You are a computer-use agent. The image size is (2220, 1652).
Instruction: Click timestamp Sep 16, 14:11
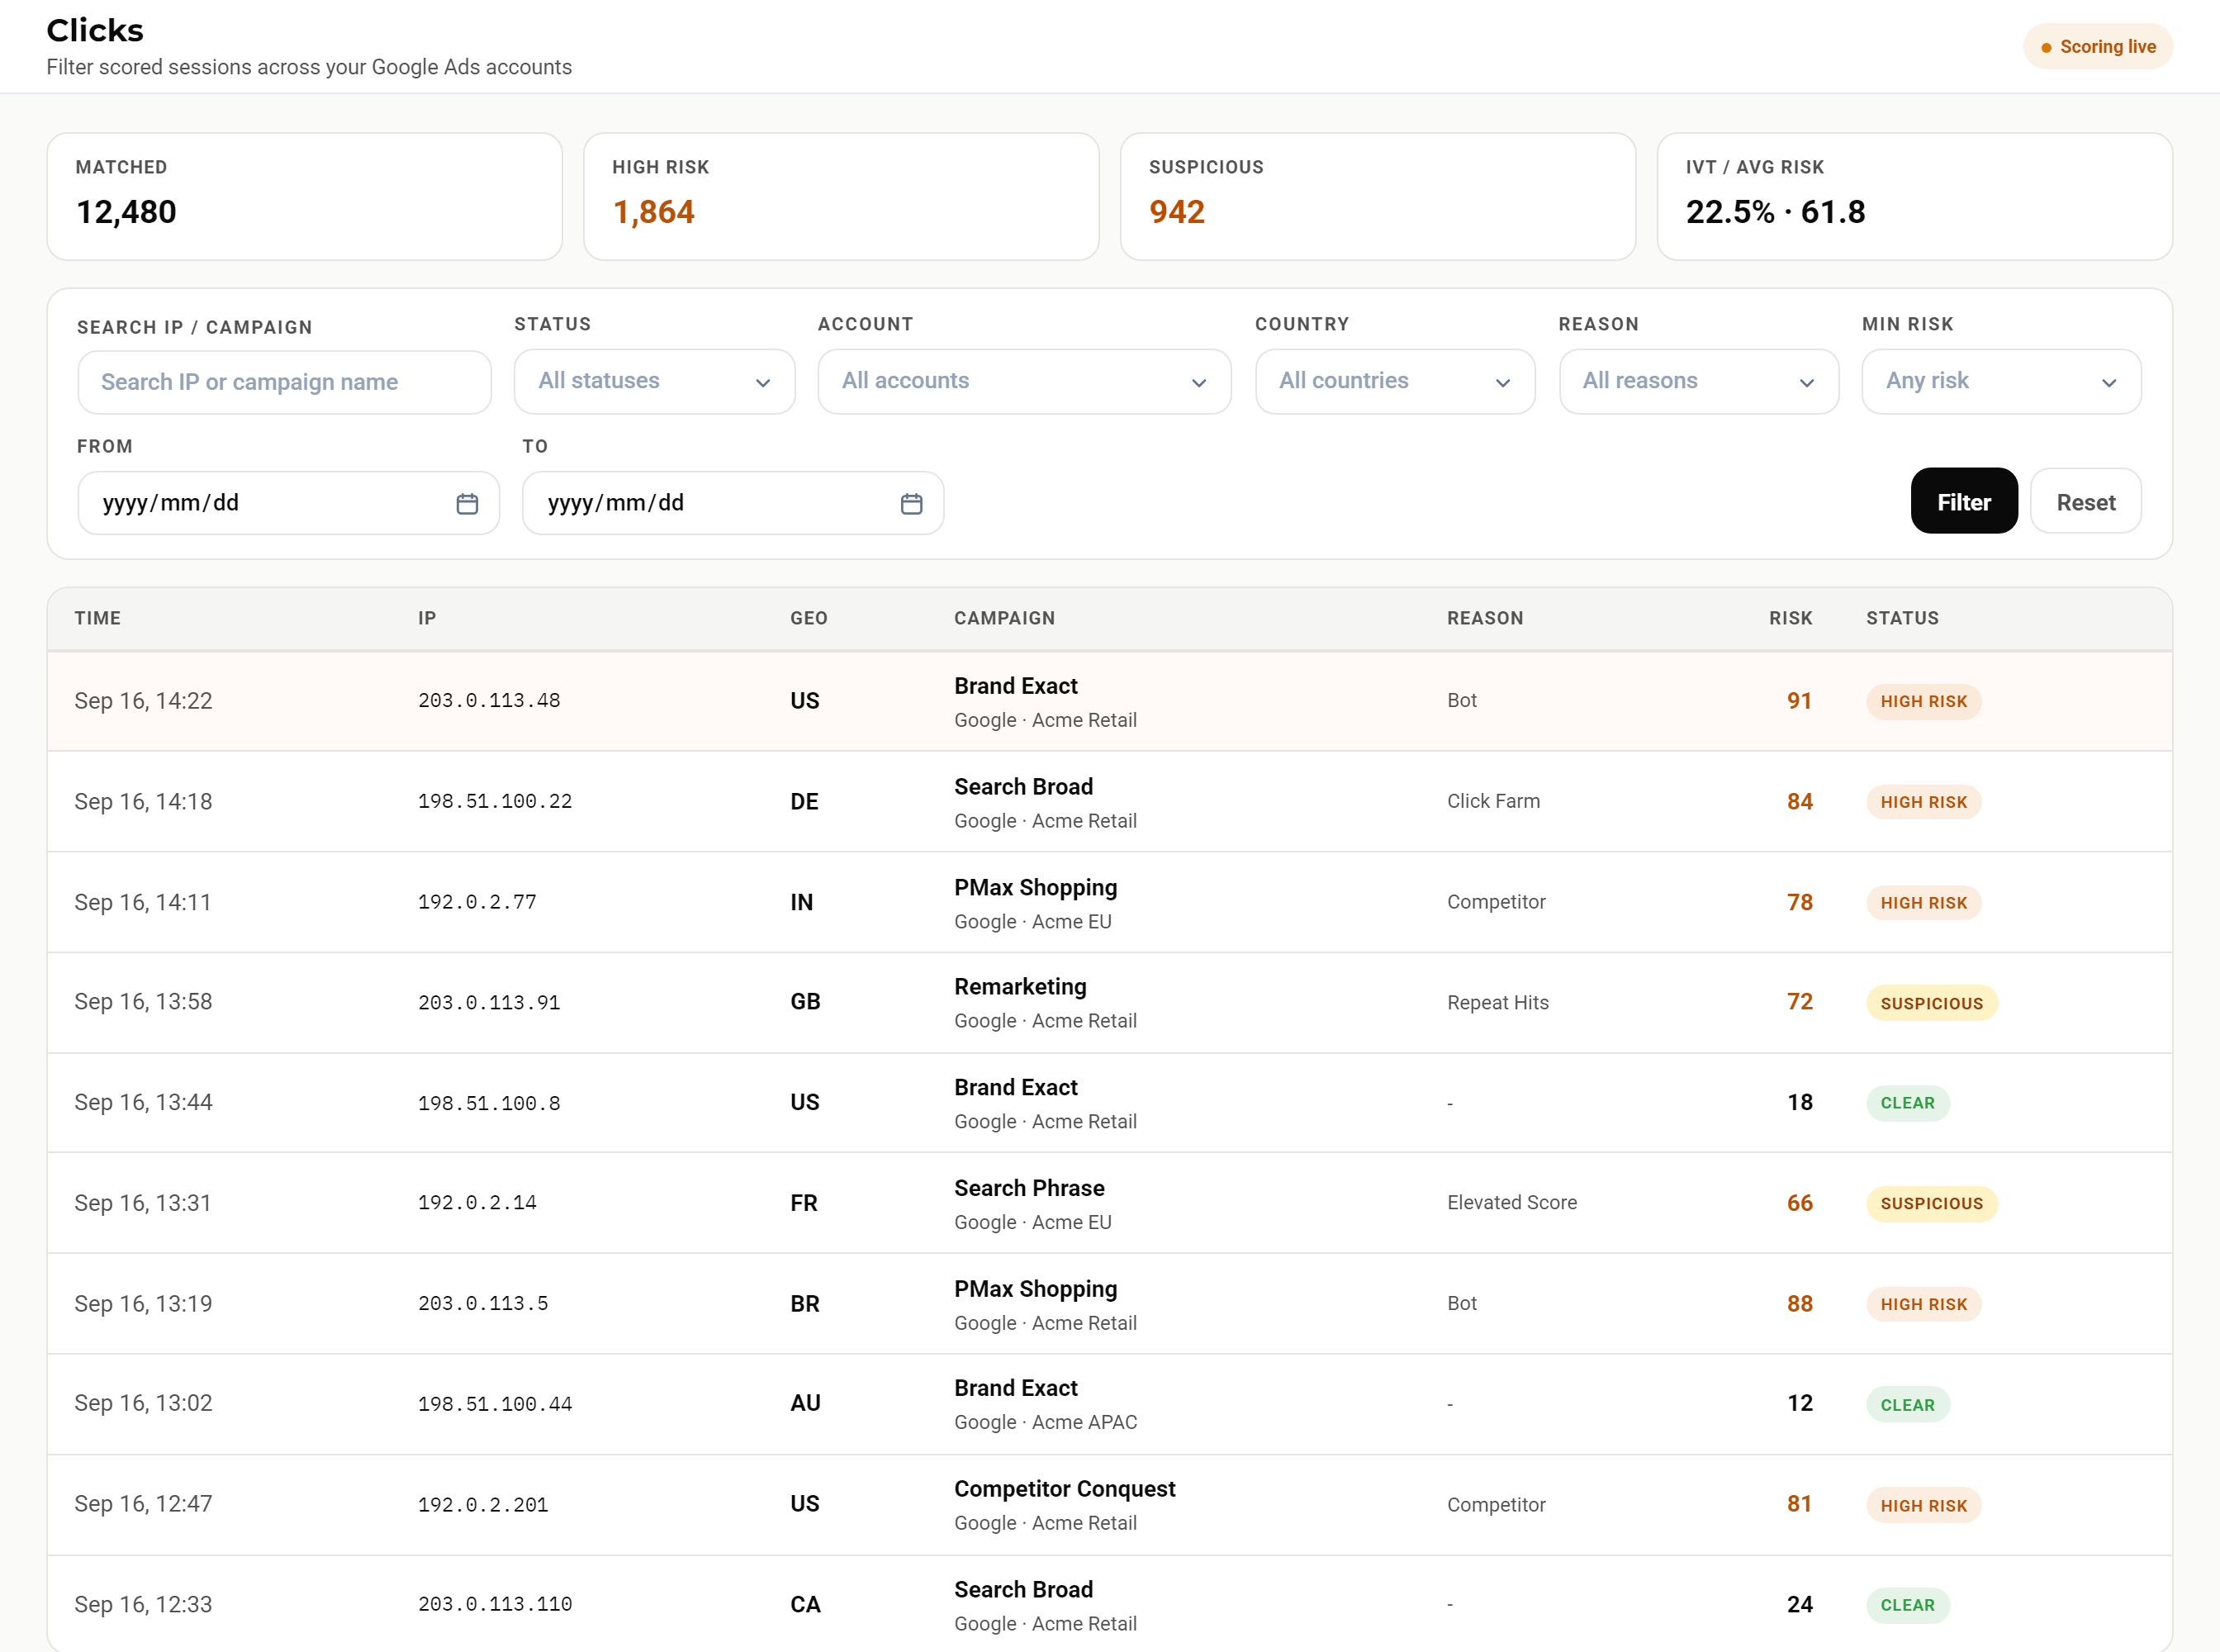[x=142, y=902]
